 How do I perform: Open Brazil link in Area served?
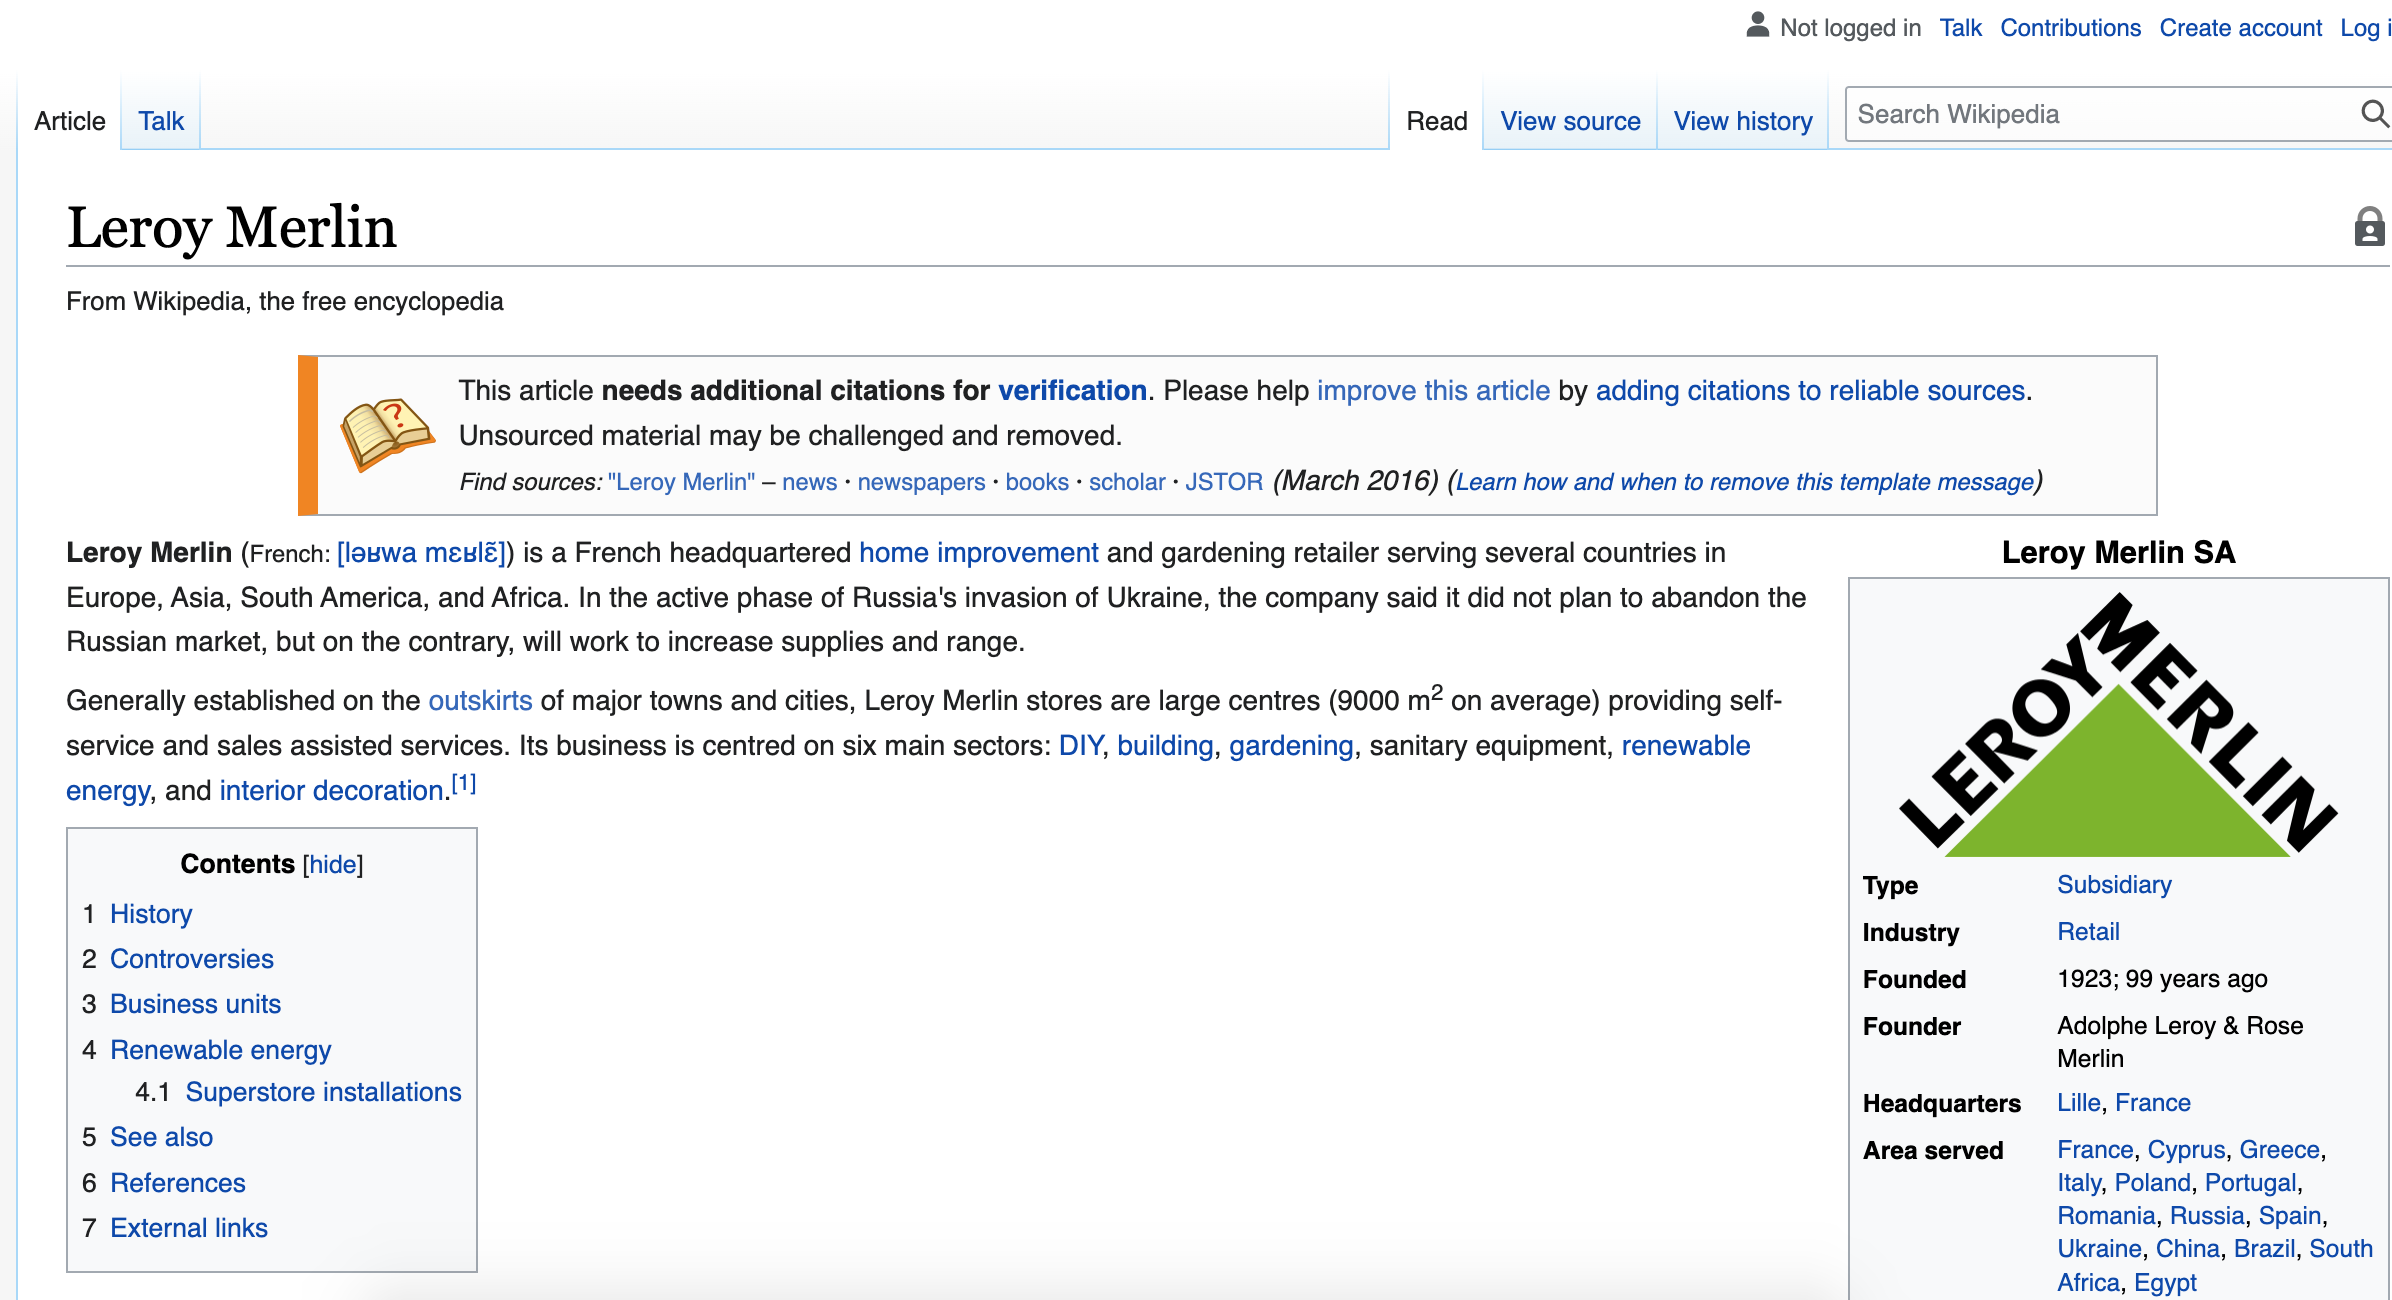[2264, 1249]
